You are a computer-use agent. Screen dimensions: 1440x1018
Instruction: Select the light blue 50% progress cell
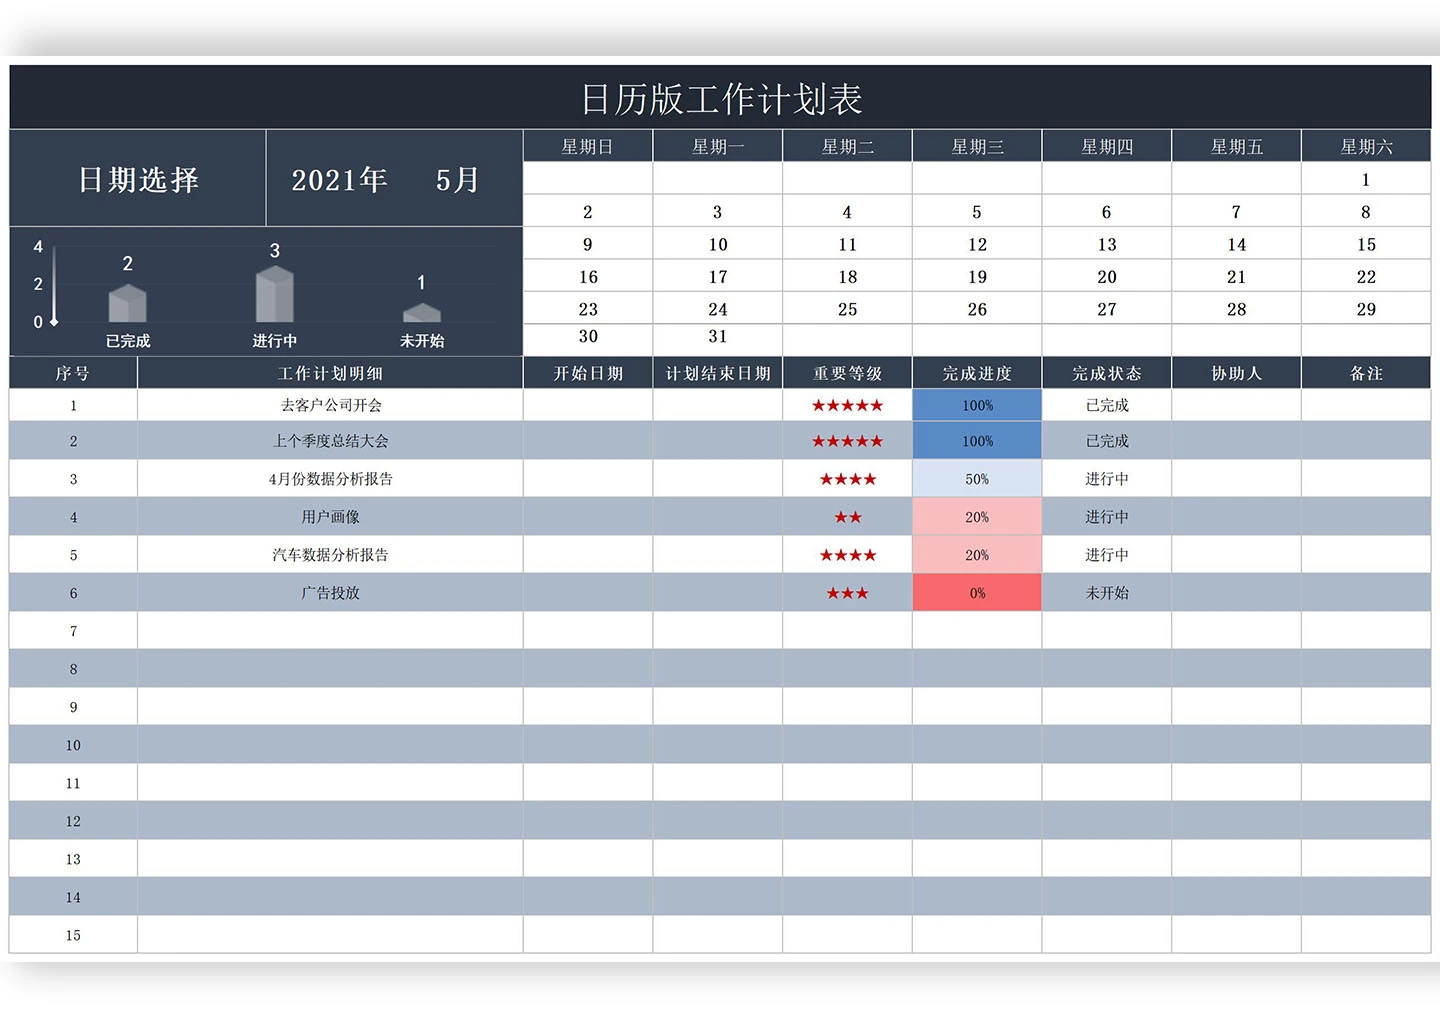(977, 479)
